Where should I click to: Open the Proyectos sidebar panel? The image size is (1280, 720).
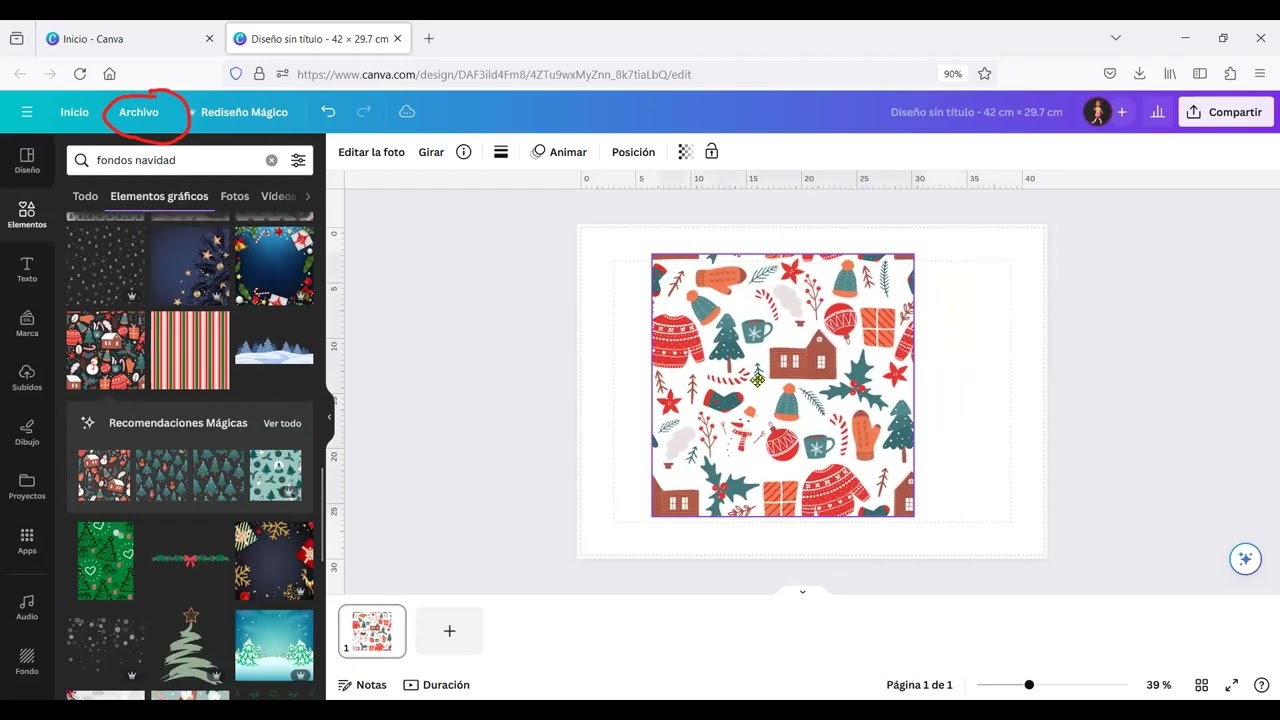(x=27, y=486)
